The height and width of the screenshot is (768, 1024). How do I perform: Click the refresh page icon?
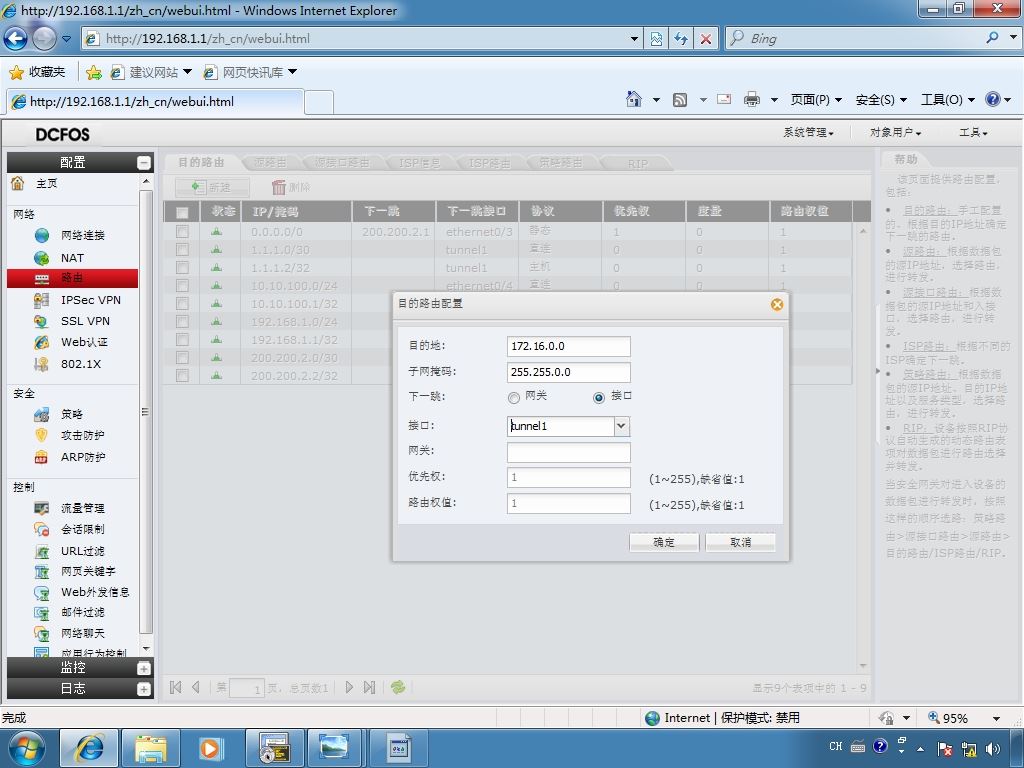point(680,39)
